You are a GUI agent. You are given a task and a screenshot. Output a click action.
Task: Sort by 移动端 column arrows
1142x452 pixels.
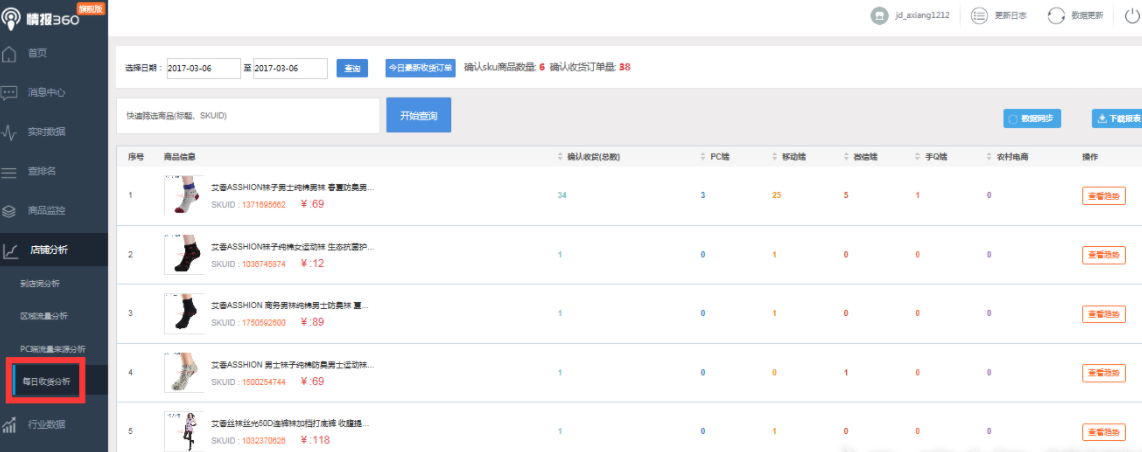(773, 156)
